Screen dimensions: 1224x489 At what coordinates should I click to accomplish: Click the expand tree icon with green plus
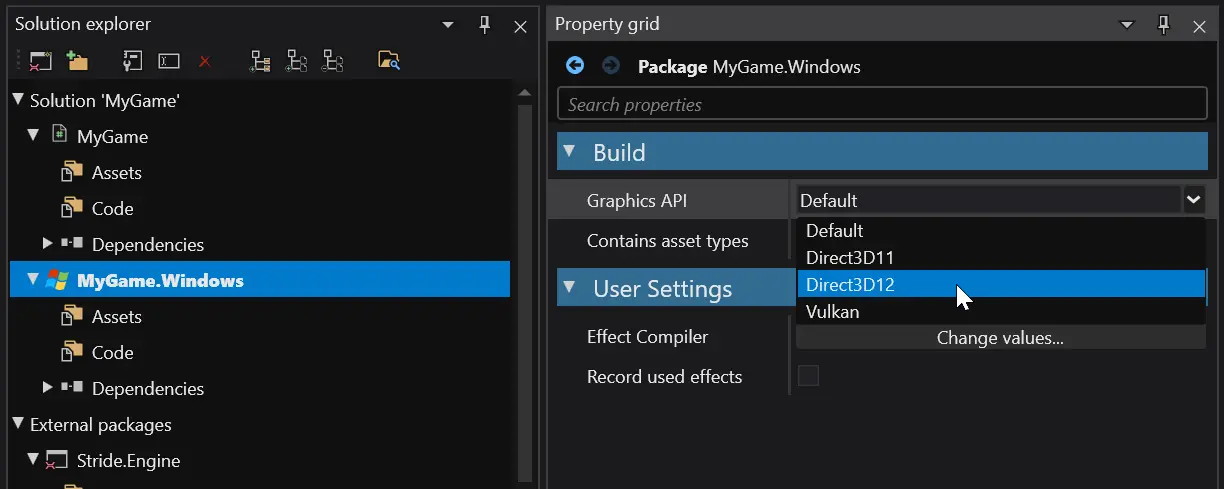point(296,61)
